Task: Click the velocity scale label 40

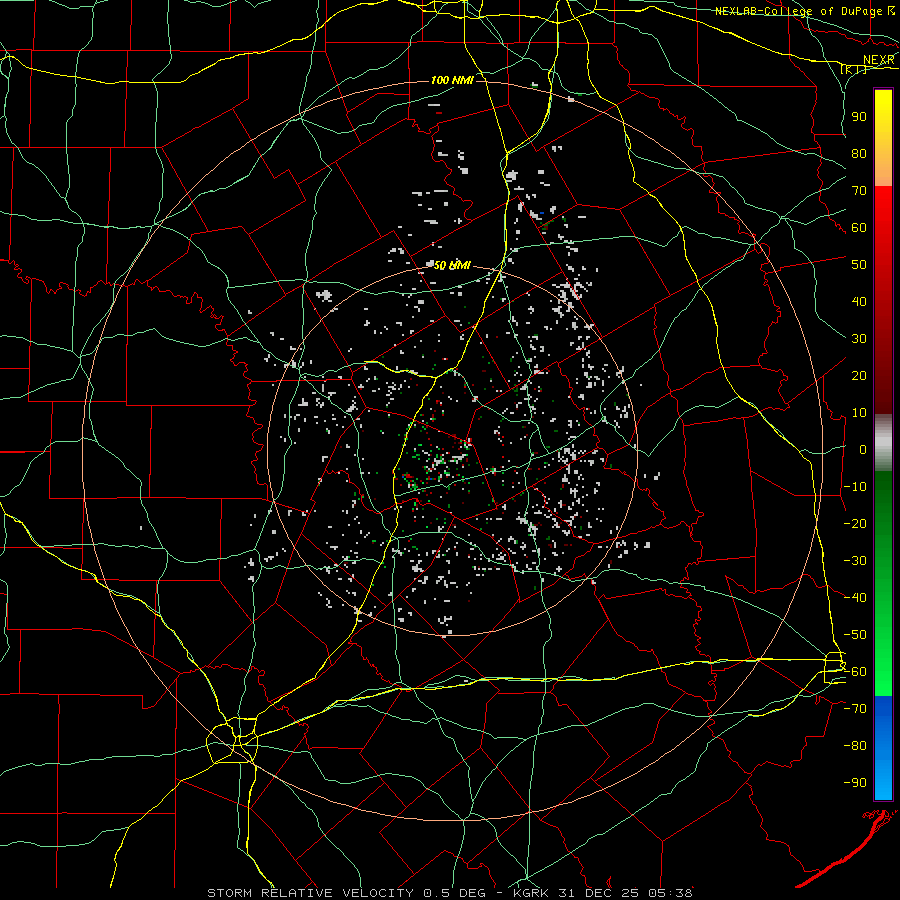Action: pos(859,302)
